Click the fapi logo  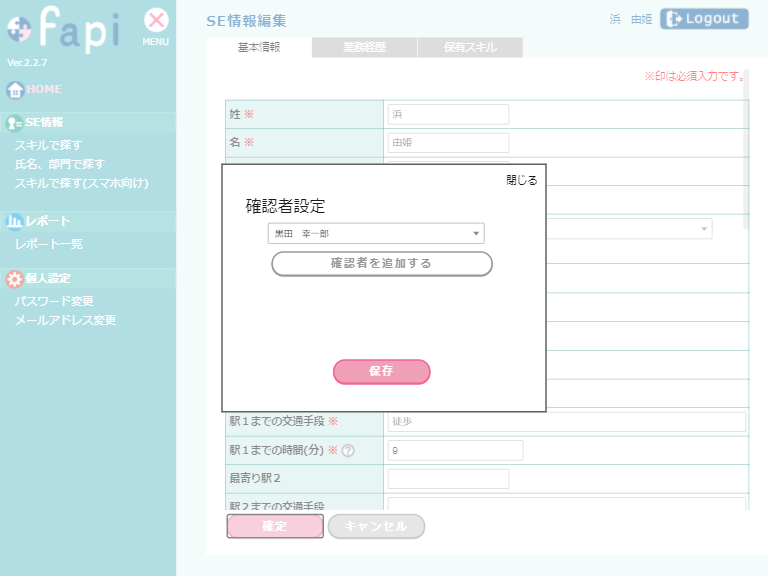62,30
